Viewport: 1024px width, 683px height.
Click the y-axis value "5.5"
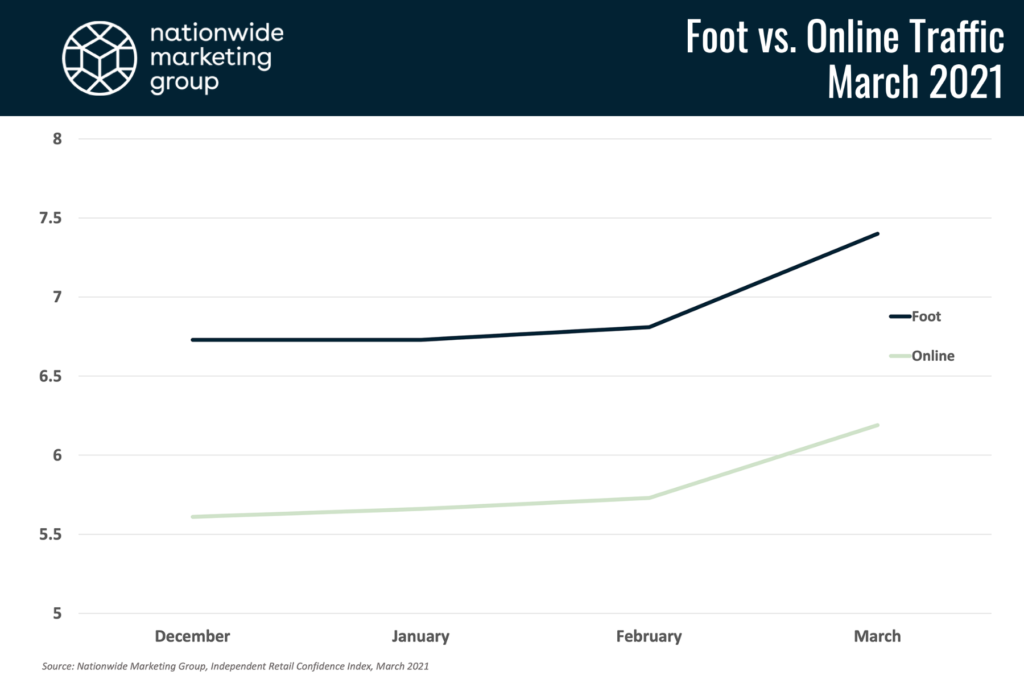point(50,534)
